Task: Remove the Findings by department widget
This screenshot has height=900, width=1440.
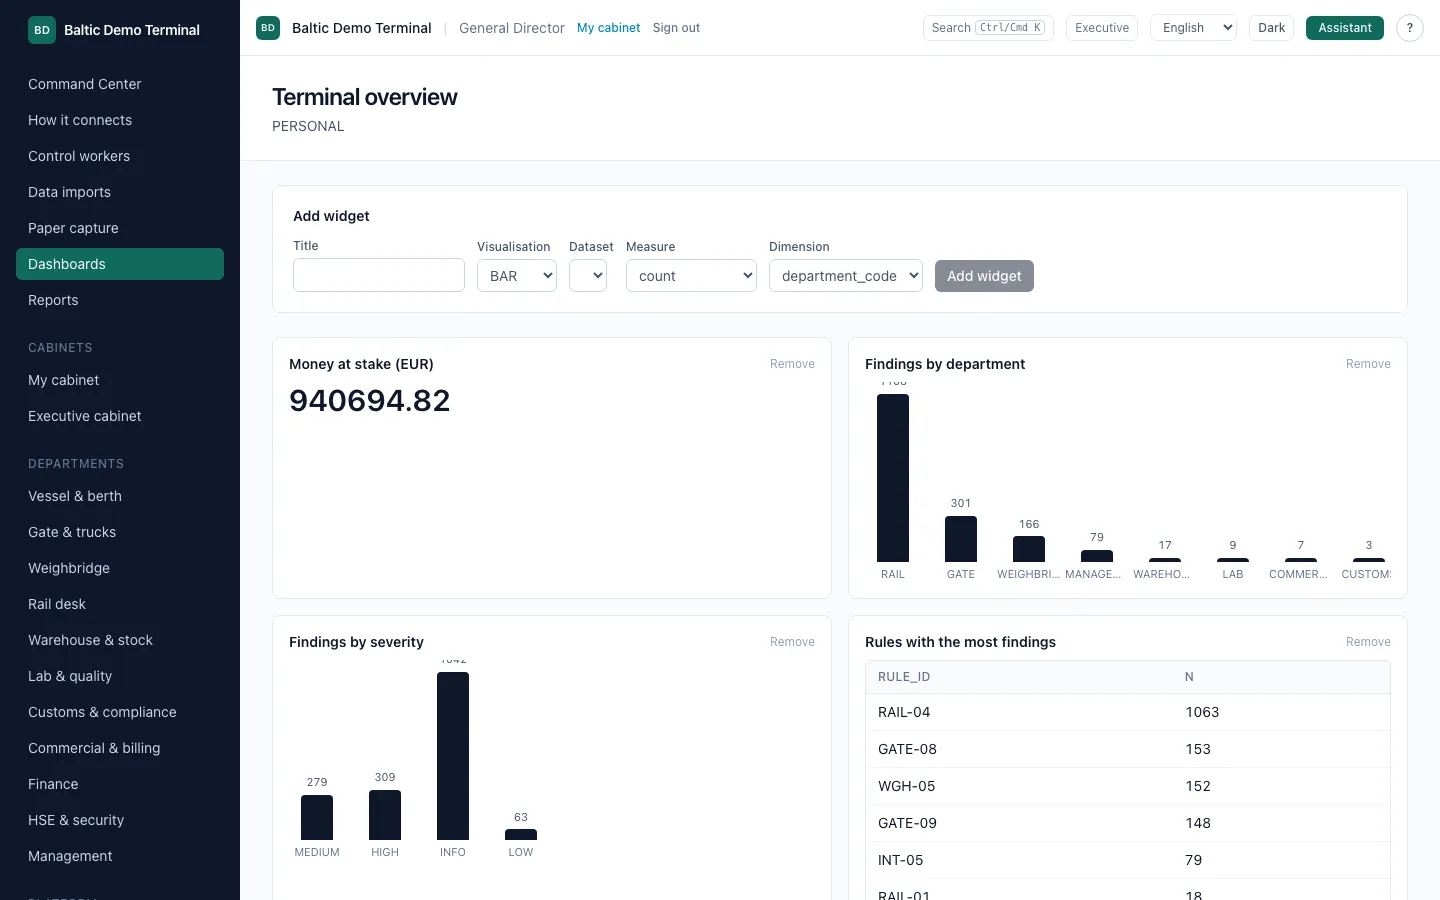Action: tap(1368, 364)
